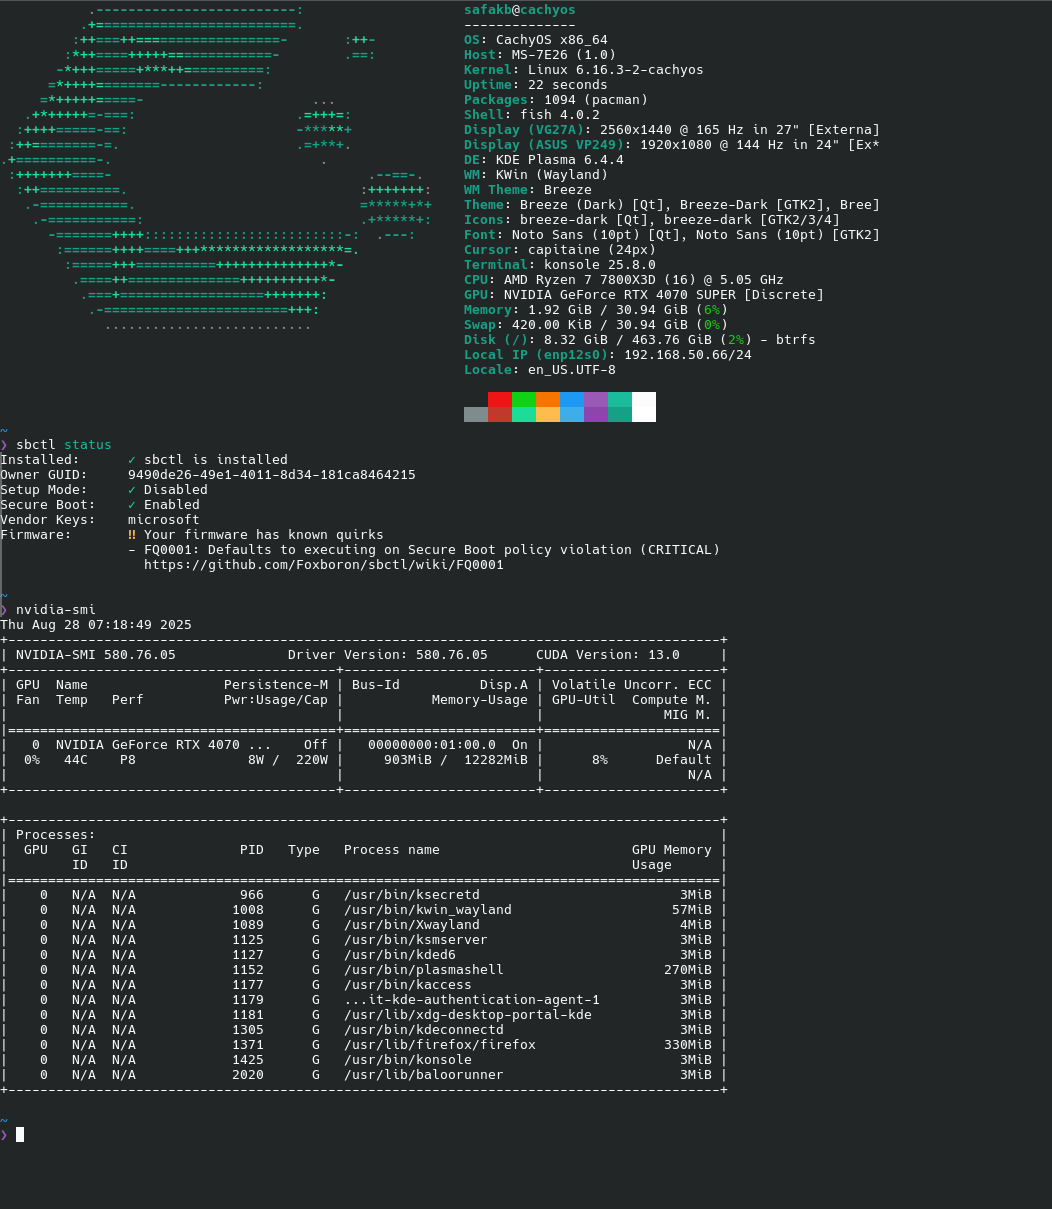
Task: Click the 'Process name' column header
Action: 392,850
